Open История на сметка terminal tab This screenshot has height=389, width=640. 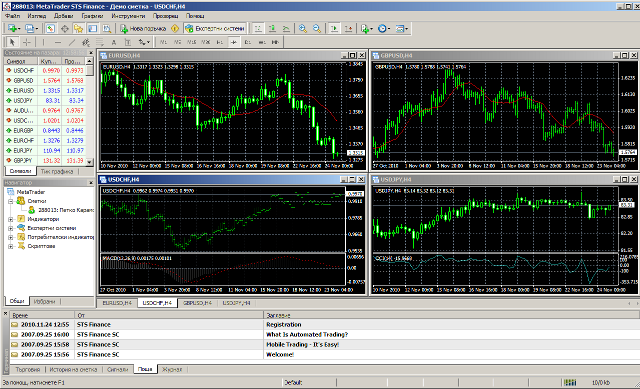(73, 369)
